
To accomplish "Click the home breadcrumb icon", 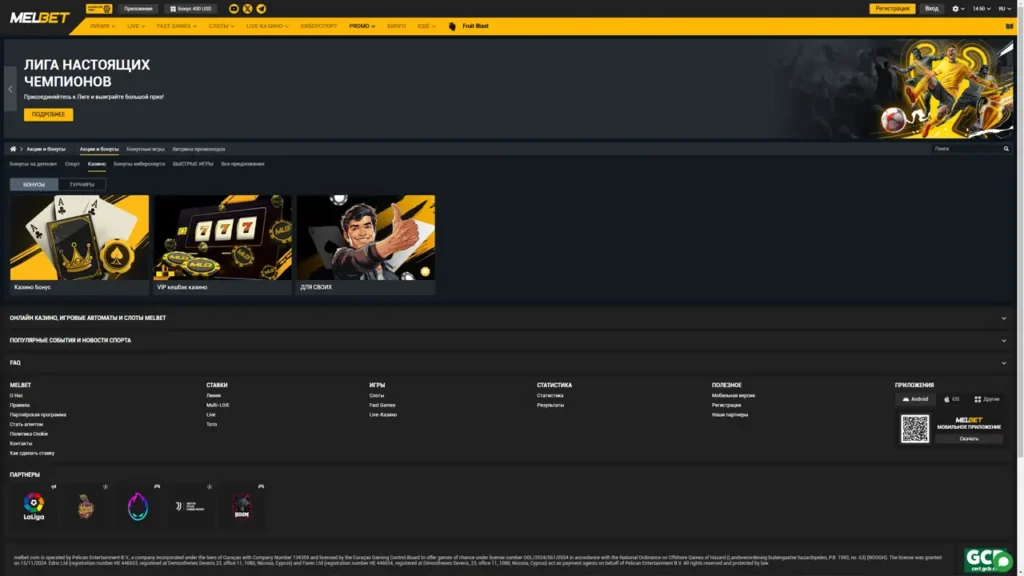I will [x=13, y=149].
